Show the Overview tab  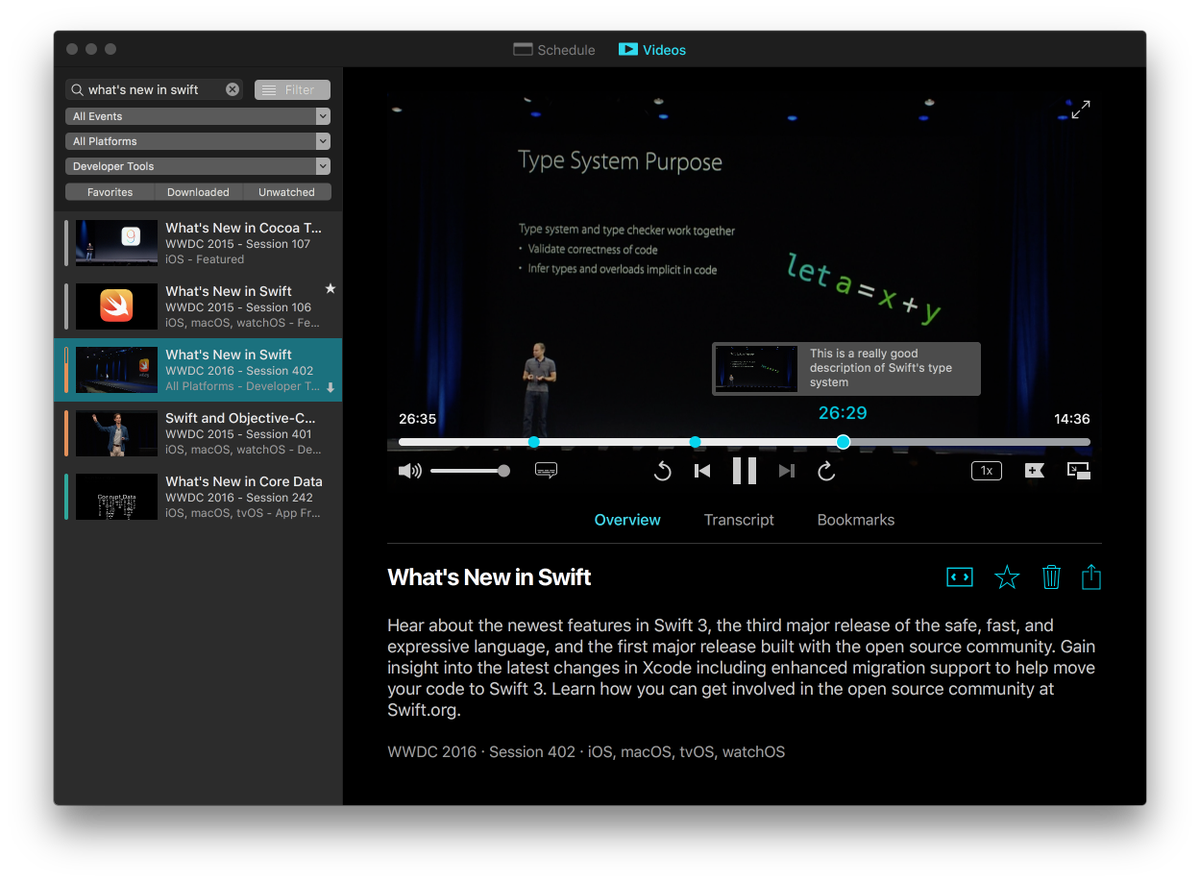click(627, 520)
